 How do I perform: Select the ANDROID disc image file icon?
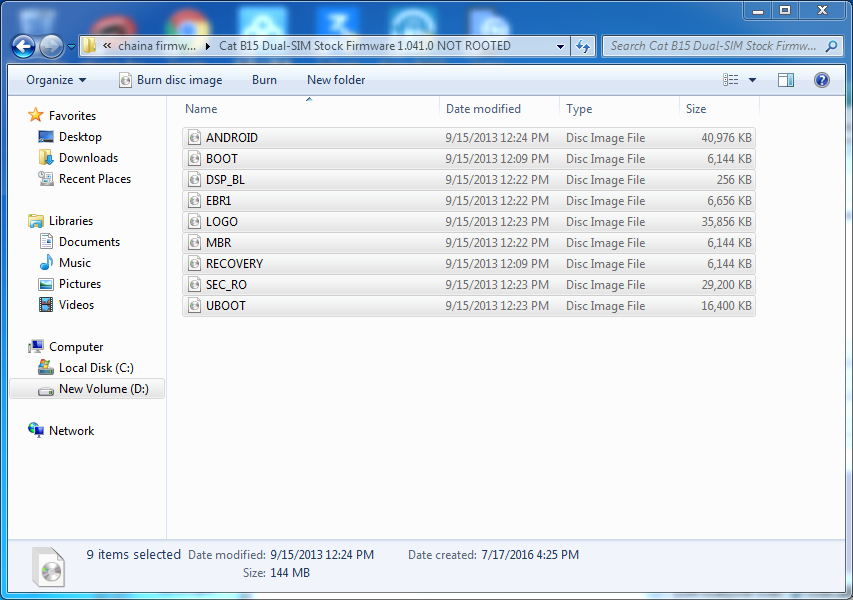click(x=194, y=138)
